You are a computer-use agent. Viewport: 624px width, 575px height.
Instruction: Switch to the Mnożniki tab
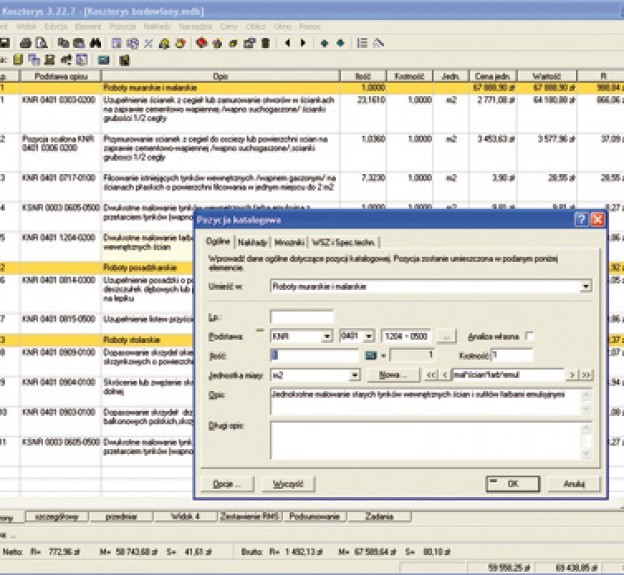click(x=289, y=242)
